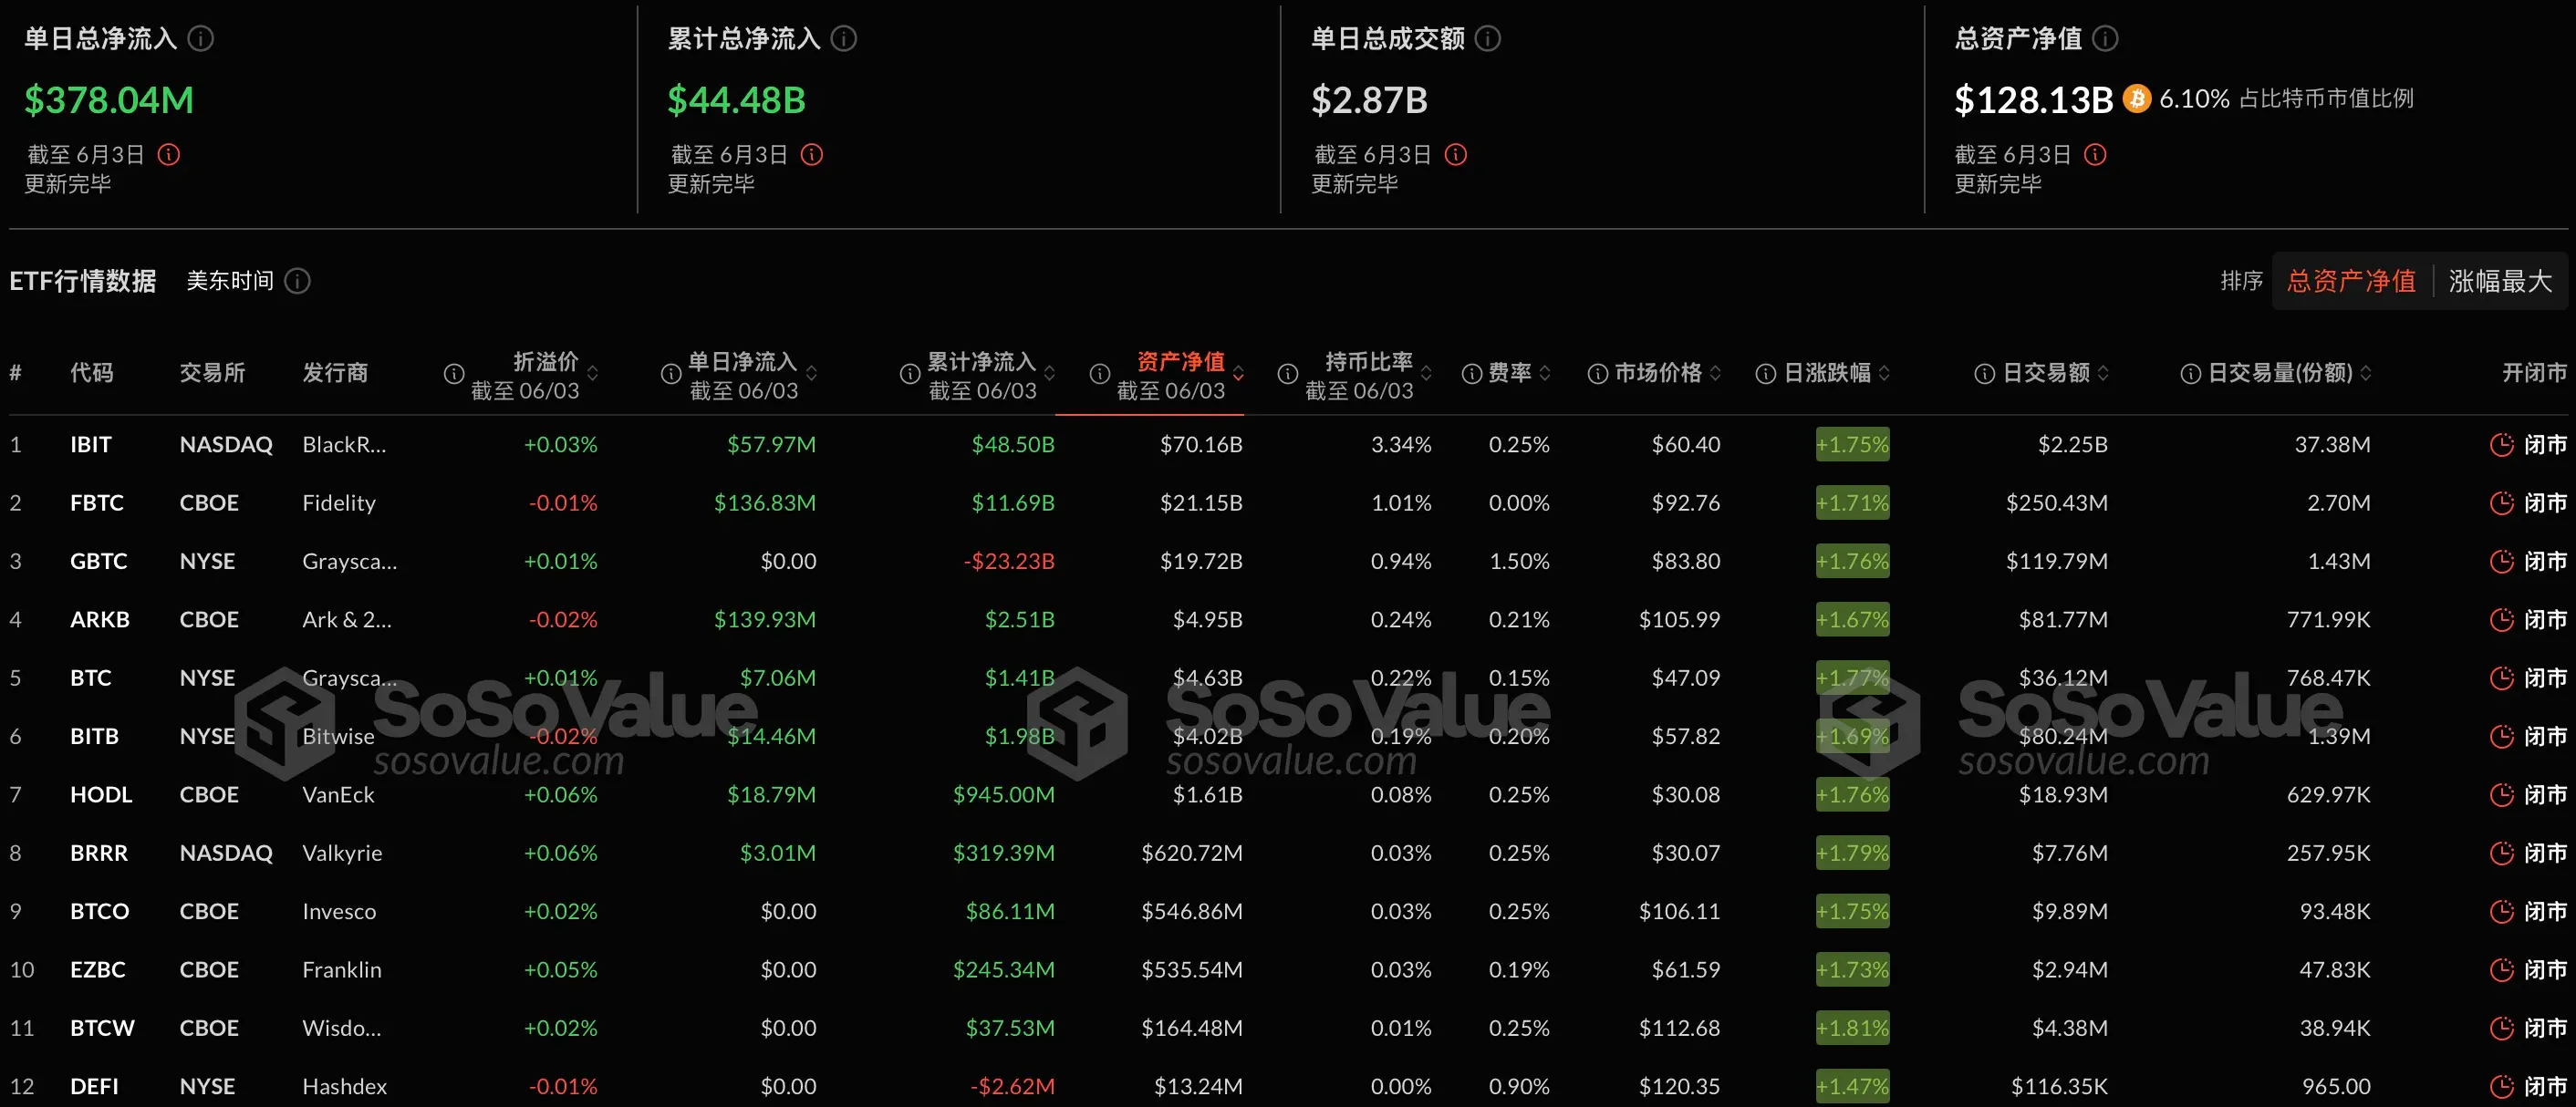The image size is (2576, 1107).
Task: Click the $378.04M daily inflow value
Action: tap(109, 100)
